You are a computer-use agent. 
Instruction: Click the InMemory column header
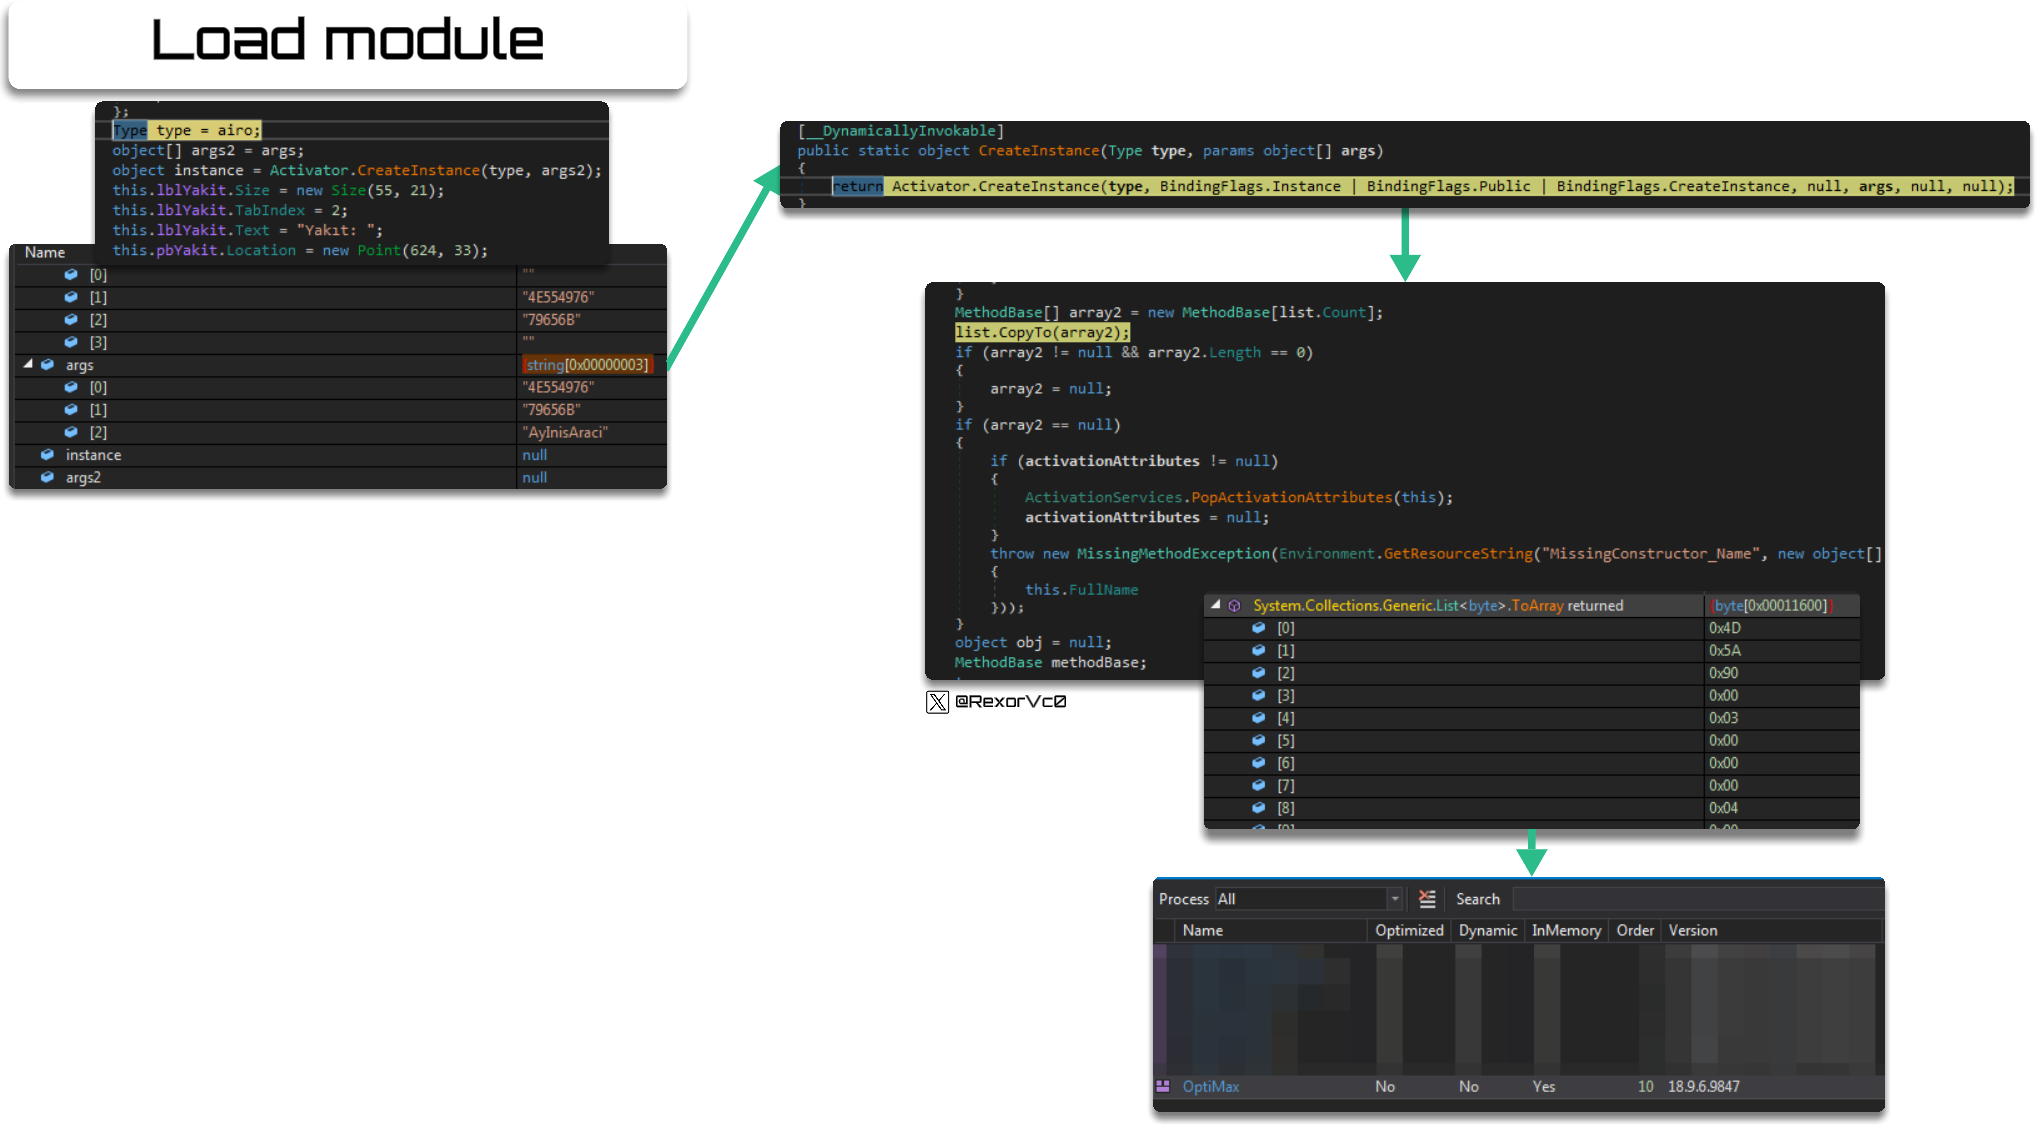[1566, 930]
